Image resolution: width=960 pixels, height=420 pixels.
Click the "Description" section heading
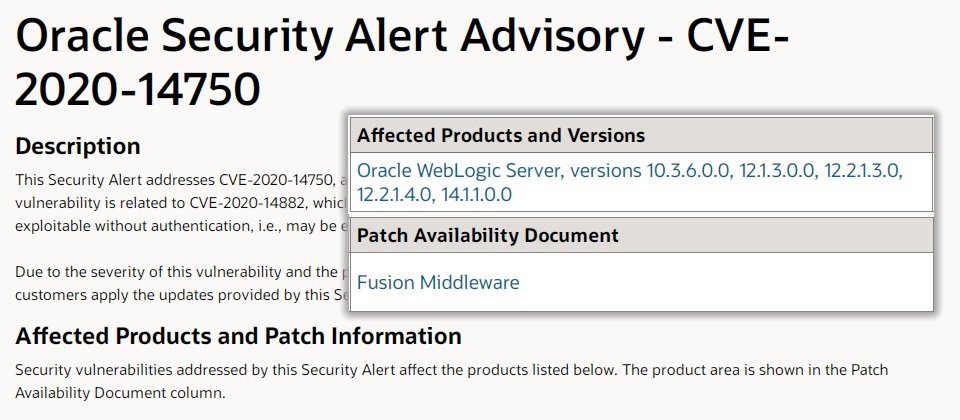tap(78, 146)
